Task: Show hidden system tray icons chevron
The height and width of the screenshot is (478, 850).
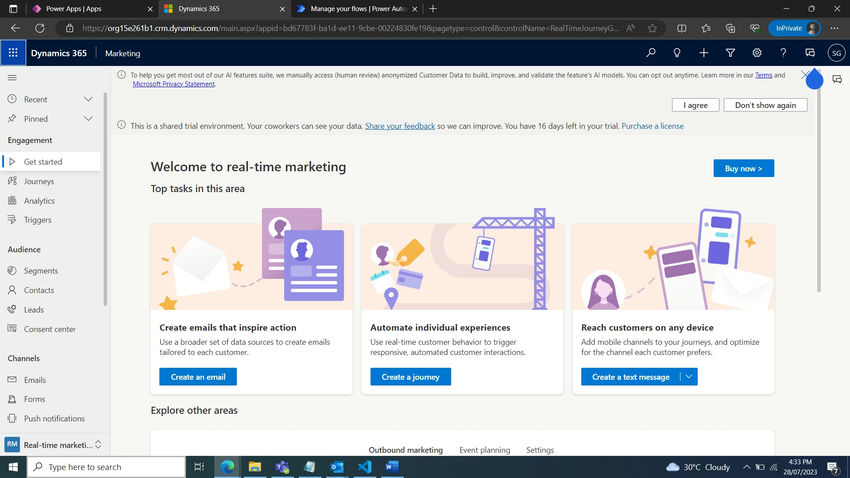Action: coord(746,467)
